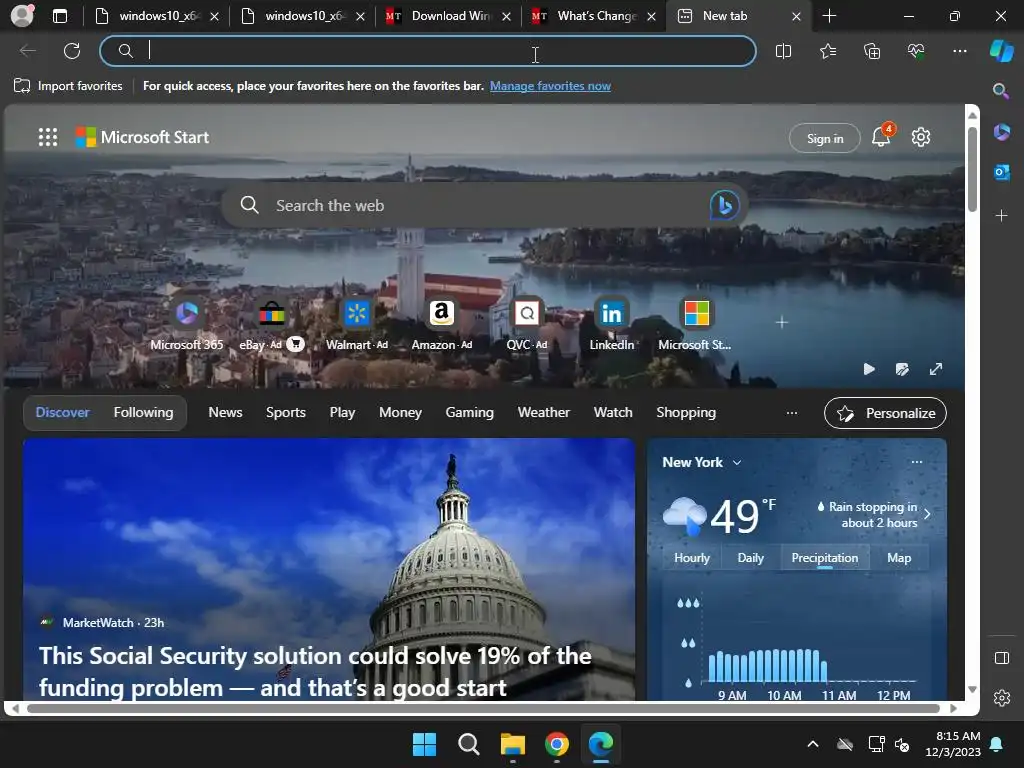This screenshot has width=1024, height=768.
Task: Open the Microsoft St... quick link tile
Action: click(x=696, y=325)
